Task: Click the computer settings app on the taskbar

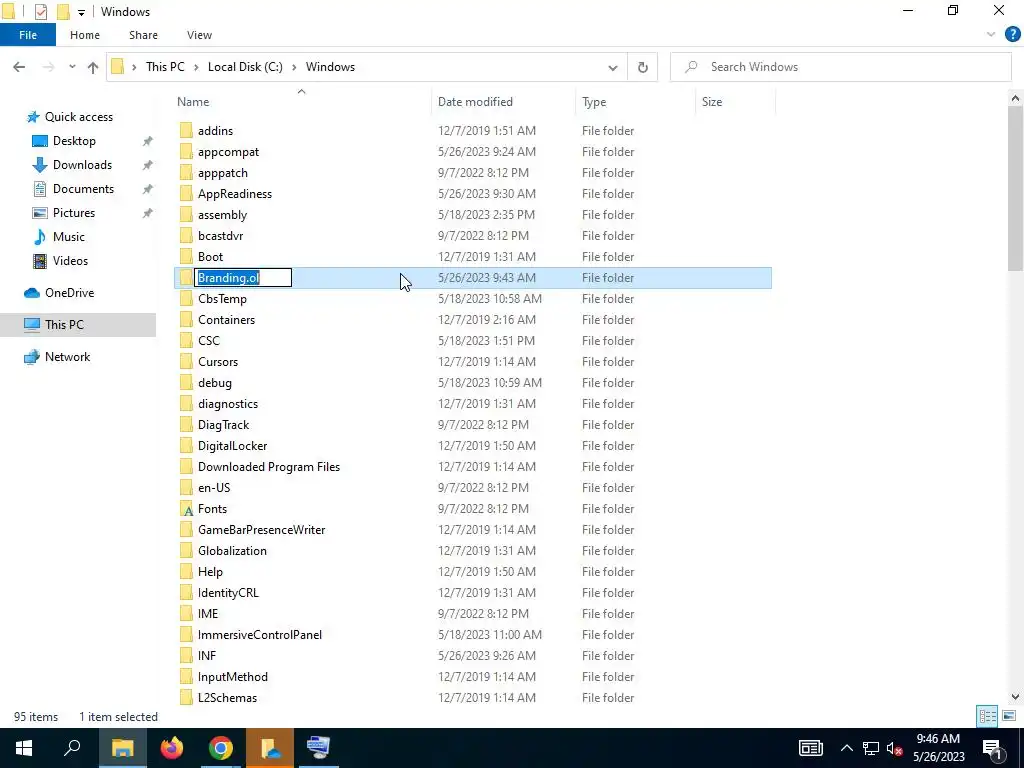Action: tap(319, 748)
